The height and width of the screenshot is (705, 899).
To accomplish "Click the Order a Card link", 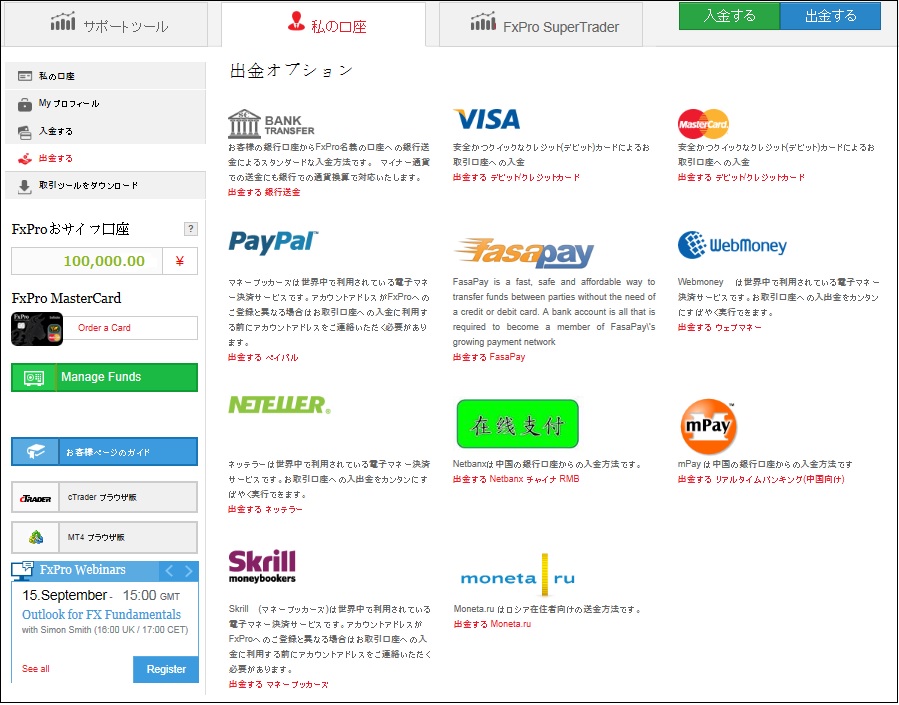I will pos(104,328).
